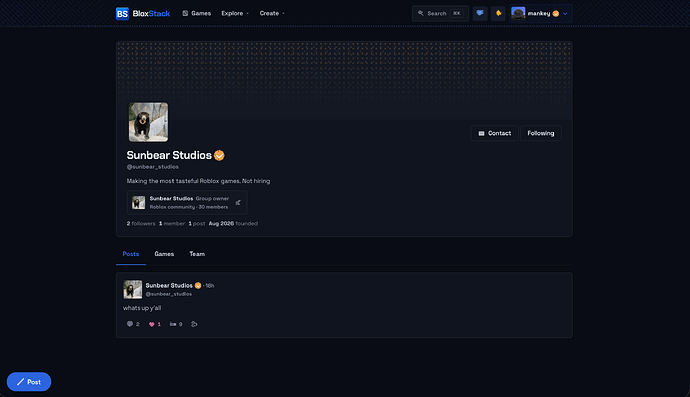View the 1 member count
The width and height of the screenshot is (690, 397).
pyautogui.click(x=172, y=224)
